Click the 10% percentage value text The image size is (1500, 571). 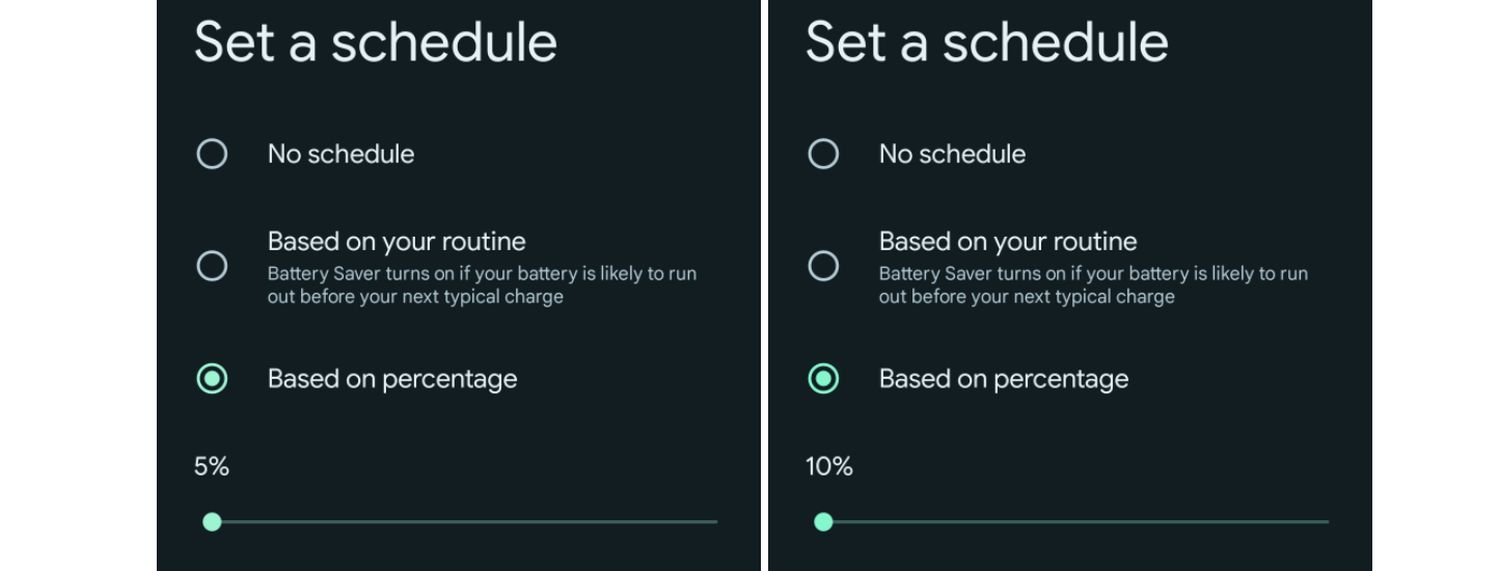[x=829, y=467]
